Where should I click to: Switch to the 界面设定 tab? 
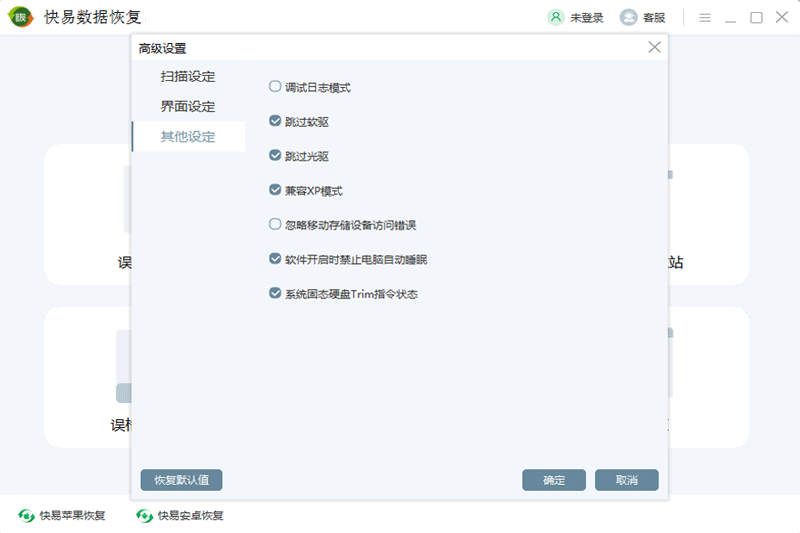[x=188, y=107]
